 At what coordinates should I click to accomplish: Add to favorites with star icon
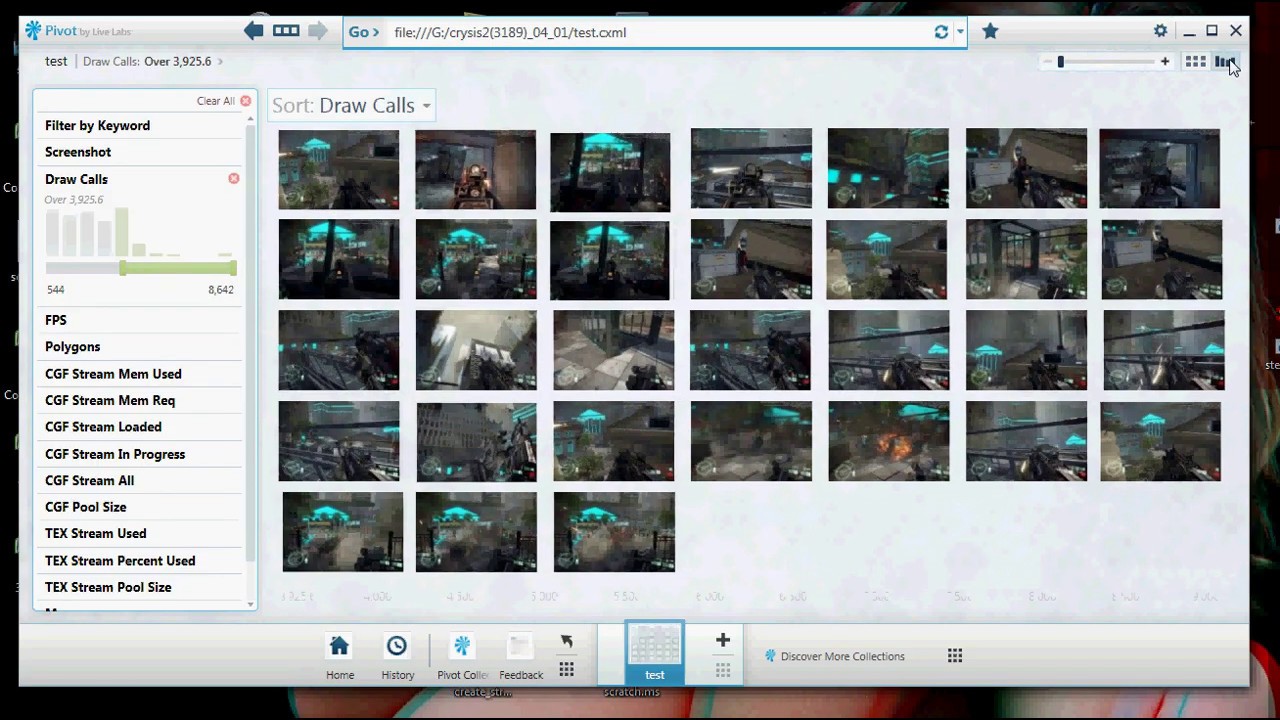click(990, 32)
